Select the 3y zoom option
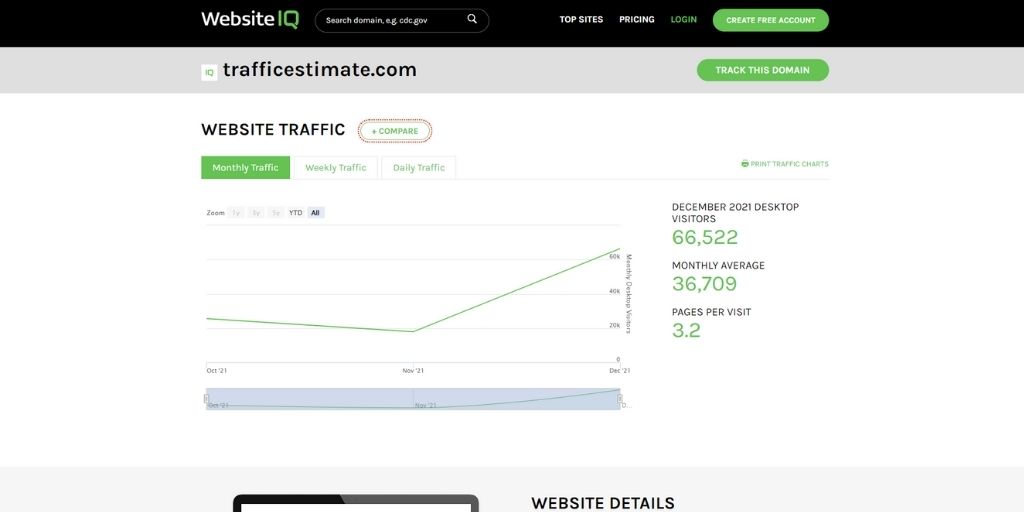The image size is (1024, 512). 256,213
